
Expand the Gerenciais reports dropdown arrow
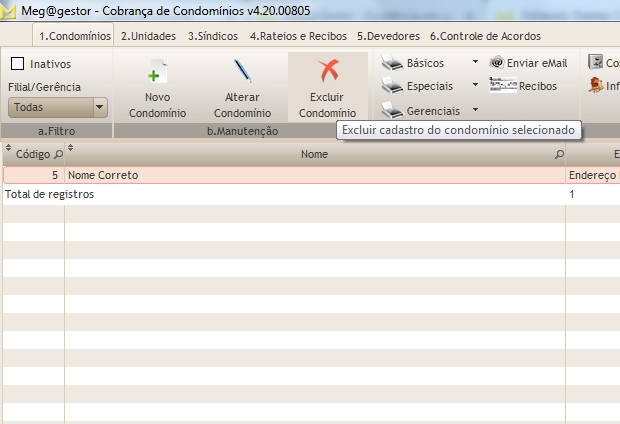[475, 110]
